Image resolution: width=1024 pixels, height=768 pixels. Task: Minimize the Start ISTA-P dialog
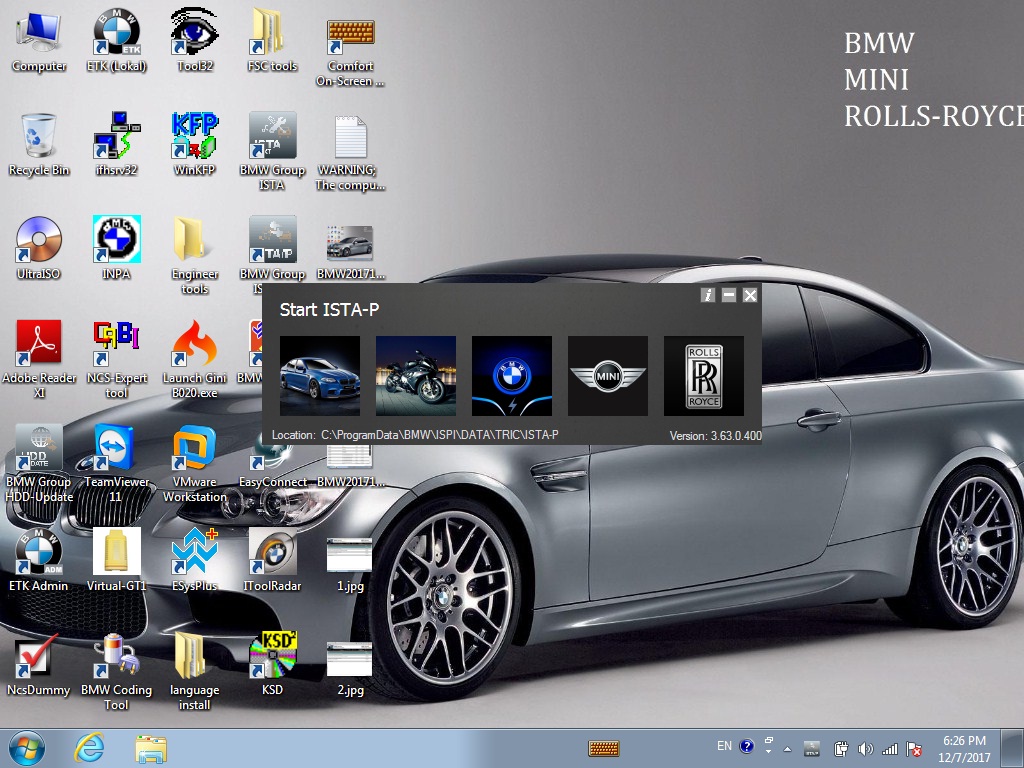click(729, 295)
